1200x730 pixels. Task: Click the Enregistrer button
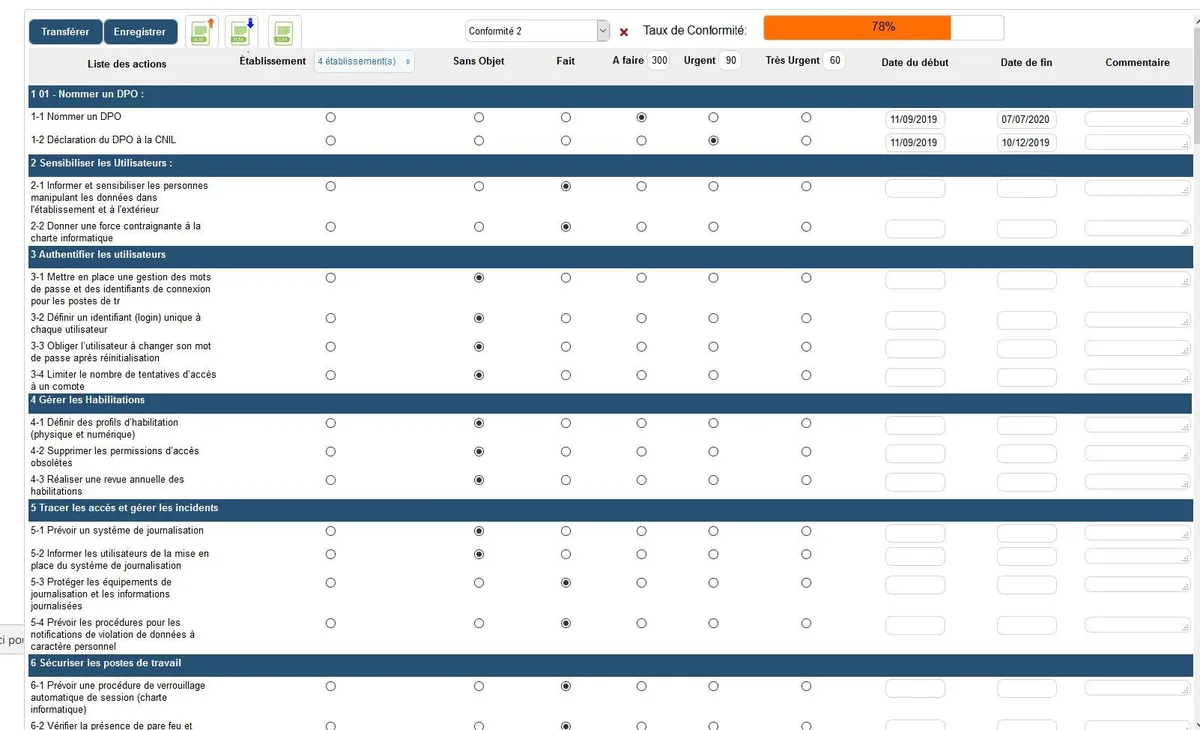pos(140,32)
